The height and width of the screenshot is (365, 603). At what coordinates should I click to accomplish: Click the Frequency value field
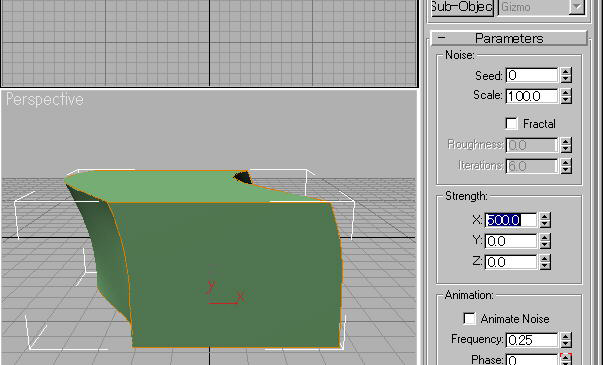tap(531, 340)
